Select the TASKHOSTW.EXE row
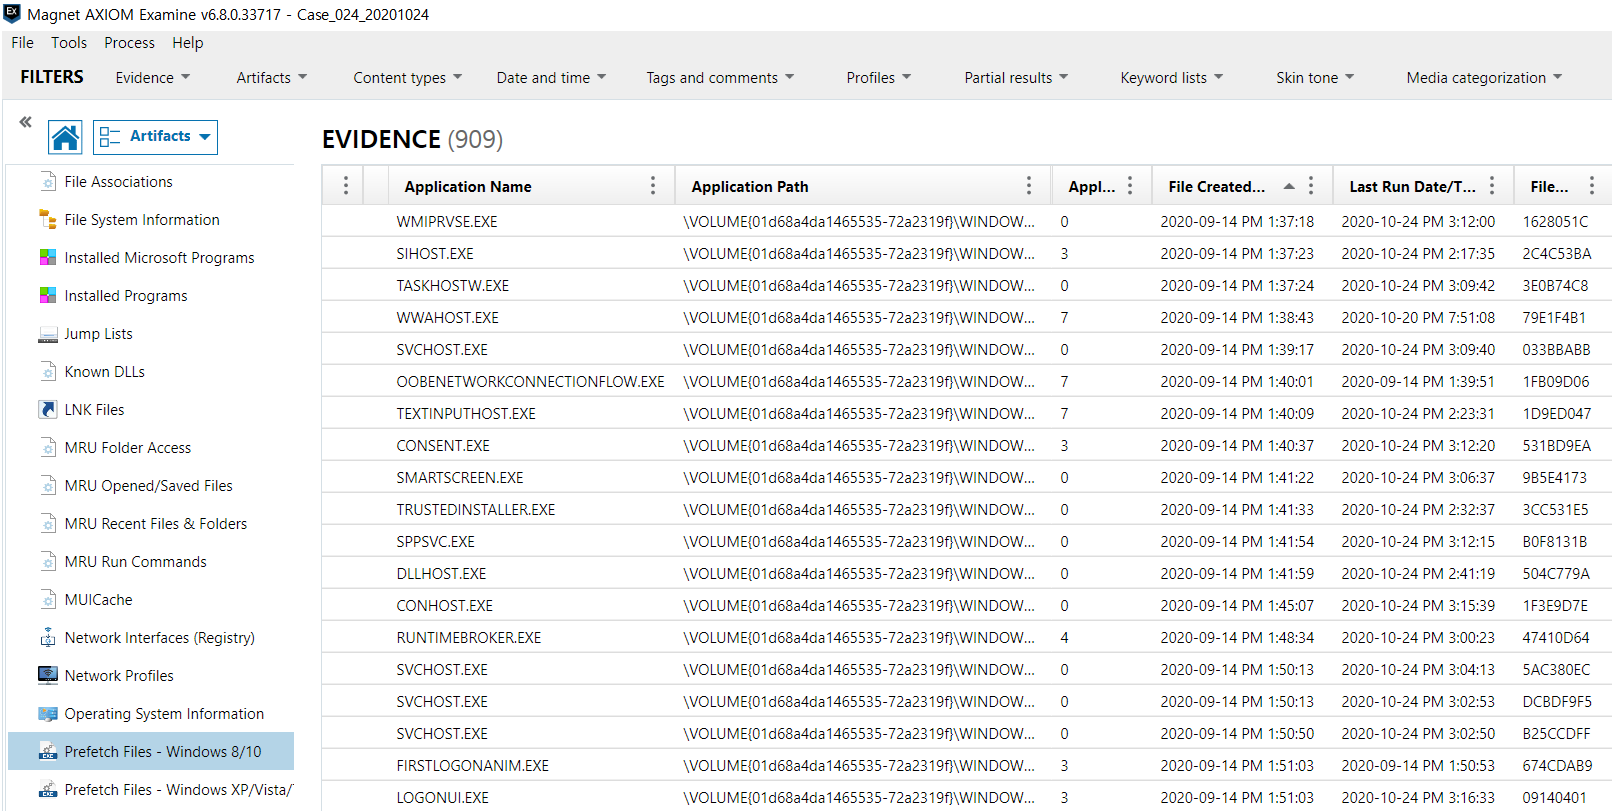This screenshot has height=811, width=1612. point(966,285)
